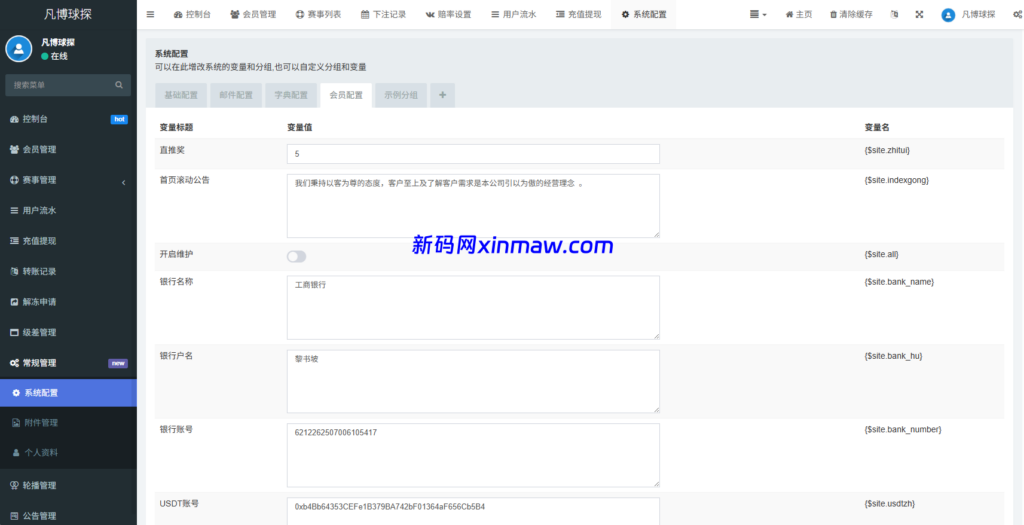
Task: Expand the 常规管理 menu with new badge
Action: click(x=69, y=363)
